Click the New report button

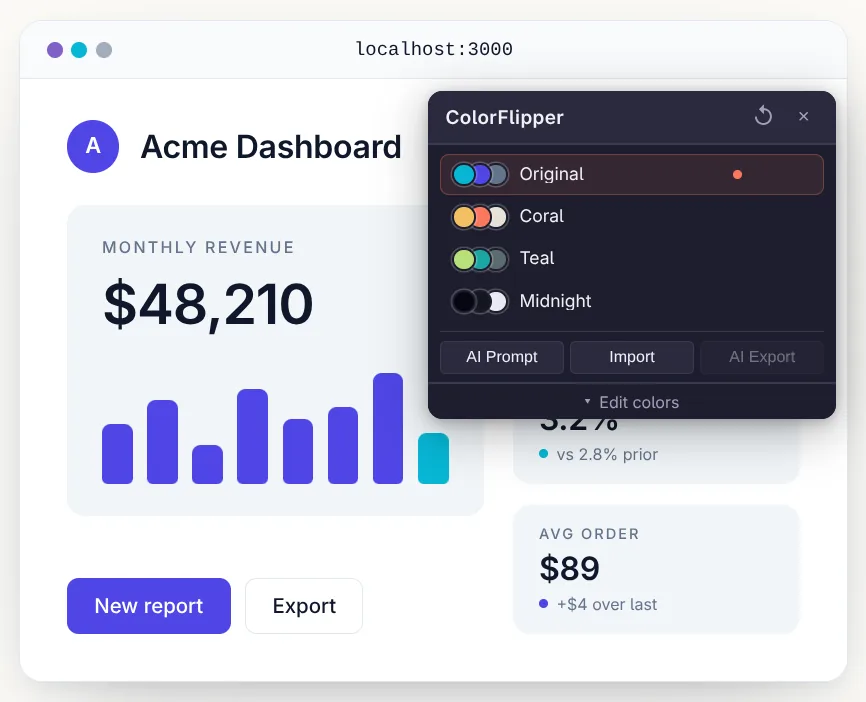(x=149, y=606)
